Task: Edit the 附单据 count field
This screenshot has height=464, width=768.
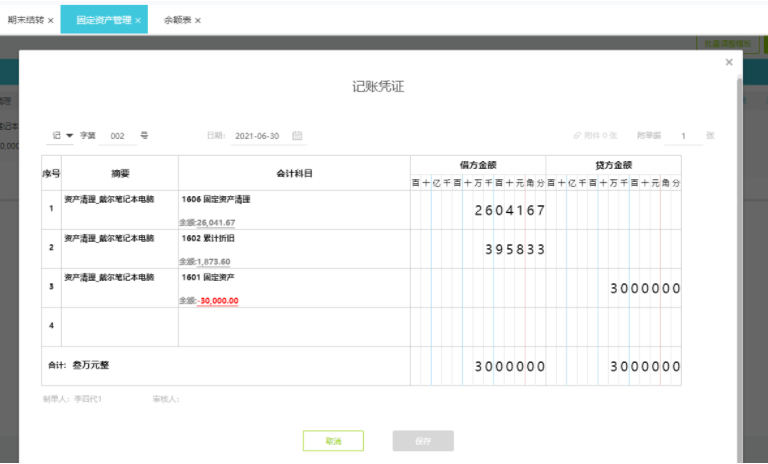Action: point(683,136)
